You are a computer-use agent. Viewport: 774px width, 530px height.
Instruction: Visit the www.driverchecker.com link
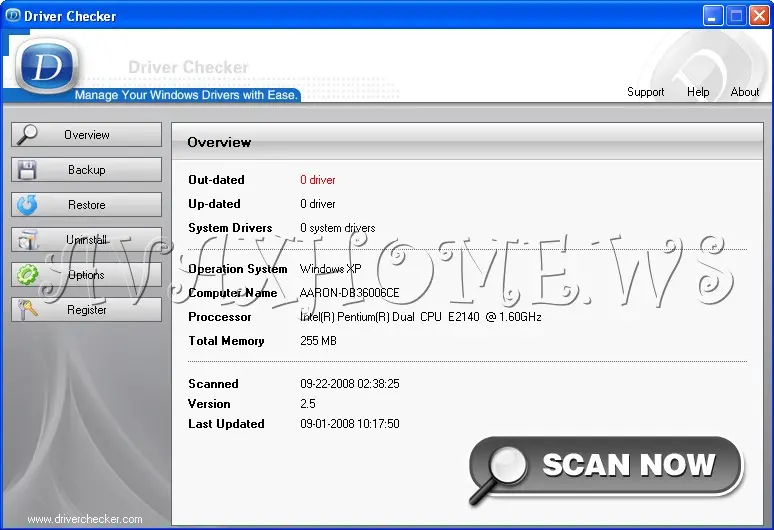tap(85, 519)
